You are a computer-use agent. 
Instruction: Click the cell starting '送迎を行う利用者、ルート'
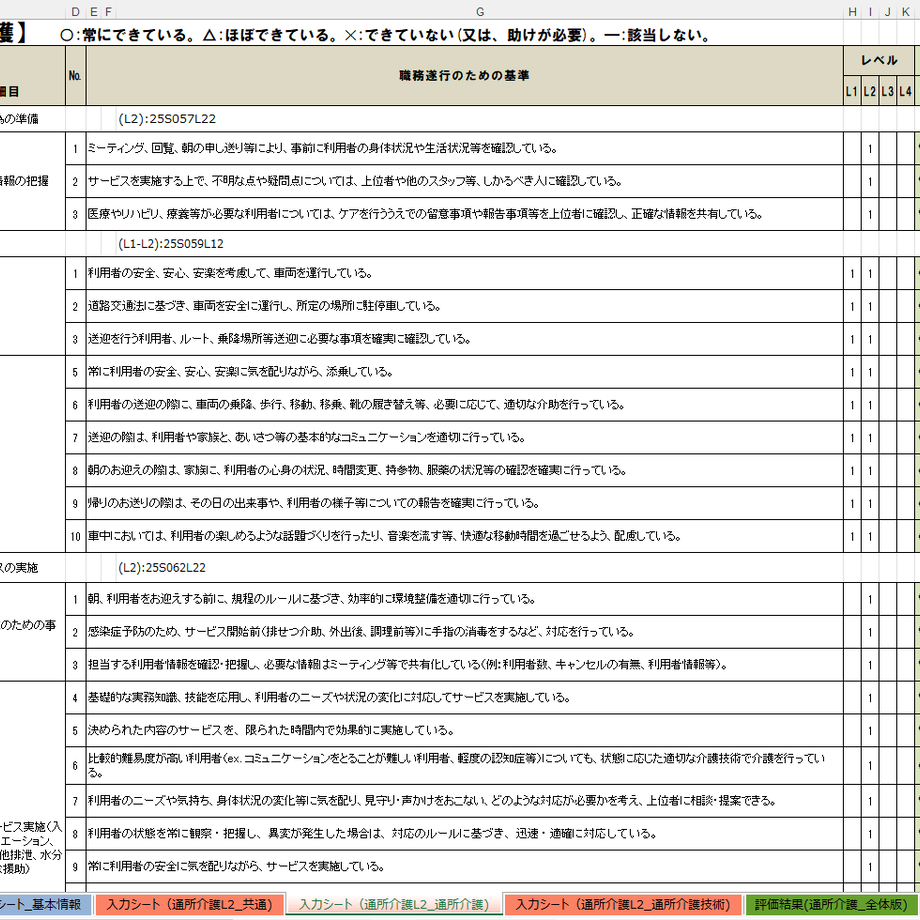click(x=465, y=339)
